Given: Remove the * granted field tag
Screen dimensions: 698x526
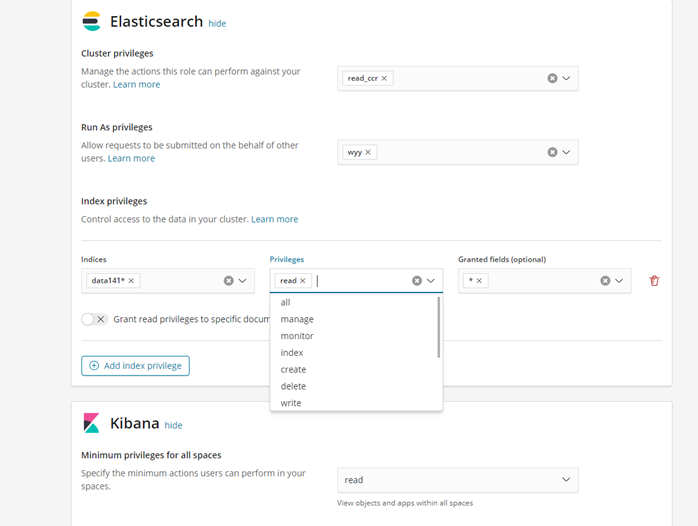Looking at the screenshot, I should [x=479, y=280].
